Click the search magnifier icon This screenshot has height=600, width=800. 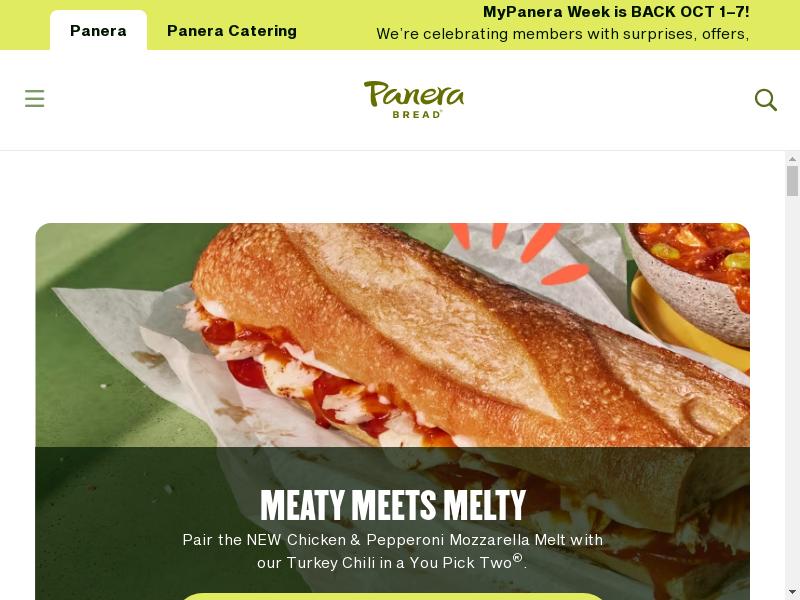point(765,99)
